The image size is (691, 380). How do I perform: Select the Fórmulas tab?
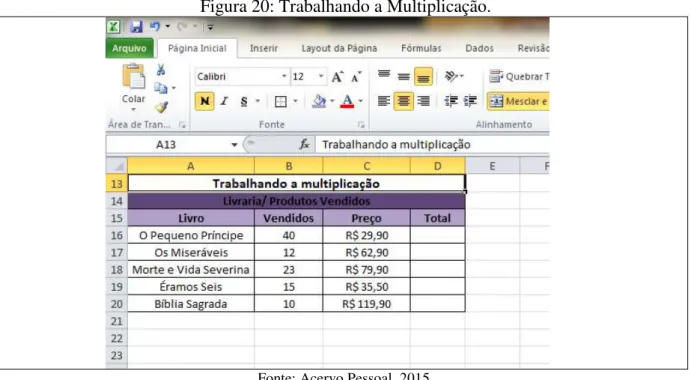click(421, 48)
